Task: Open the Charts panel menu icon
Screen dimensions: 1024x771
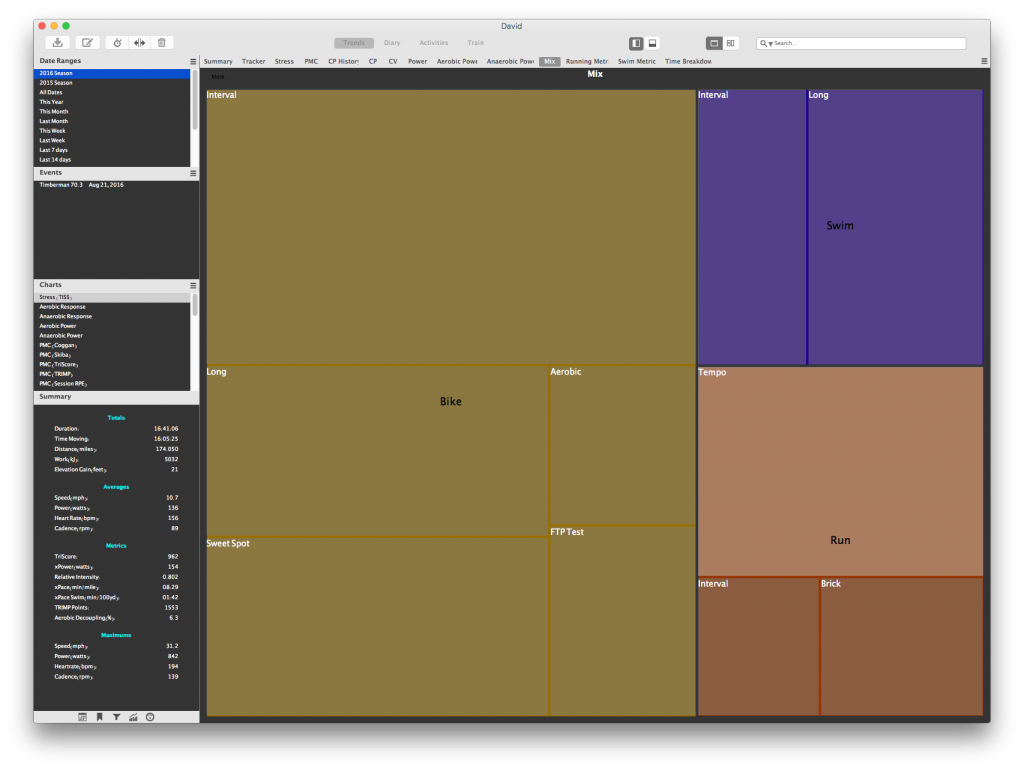Action: point(193,285)
